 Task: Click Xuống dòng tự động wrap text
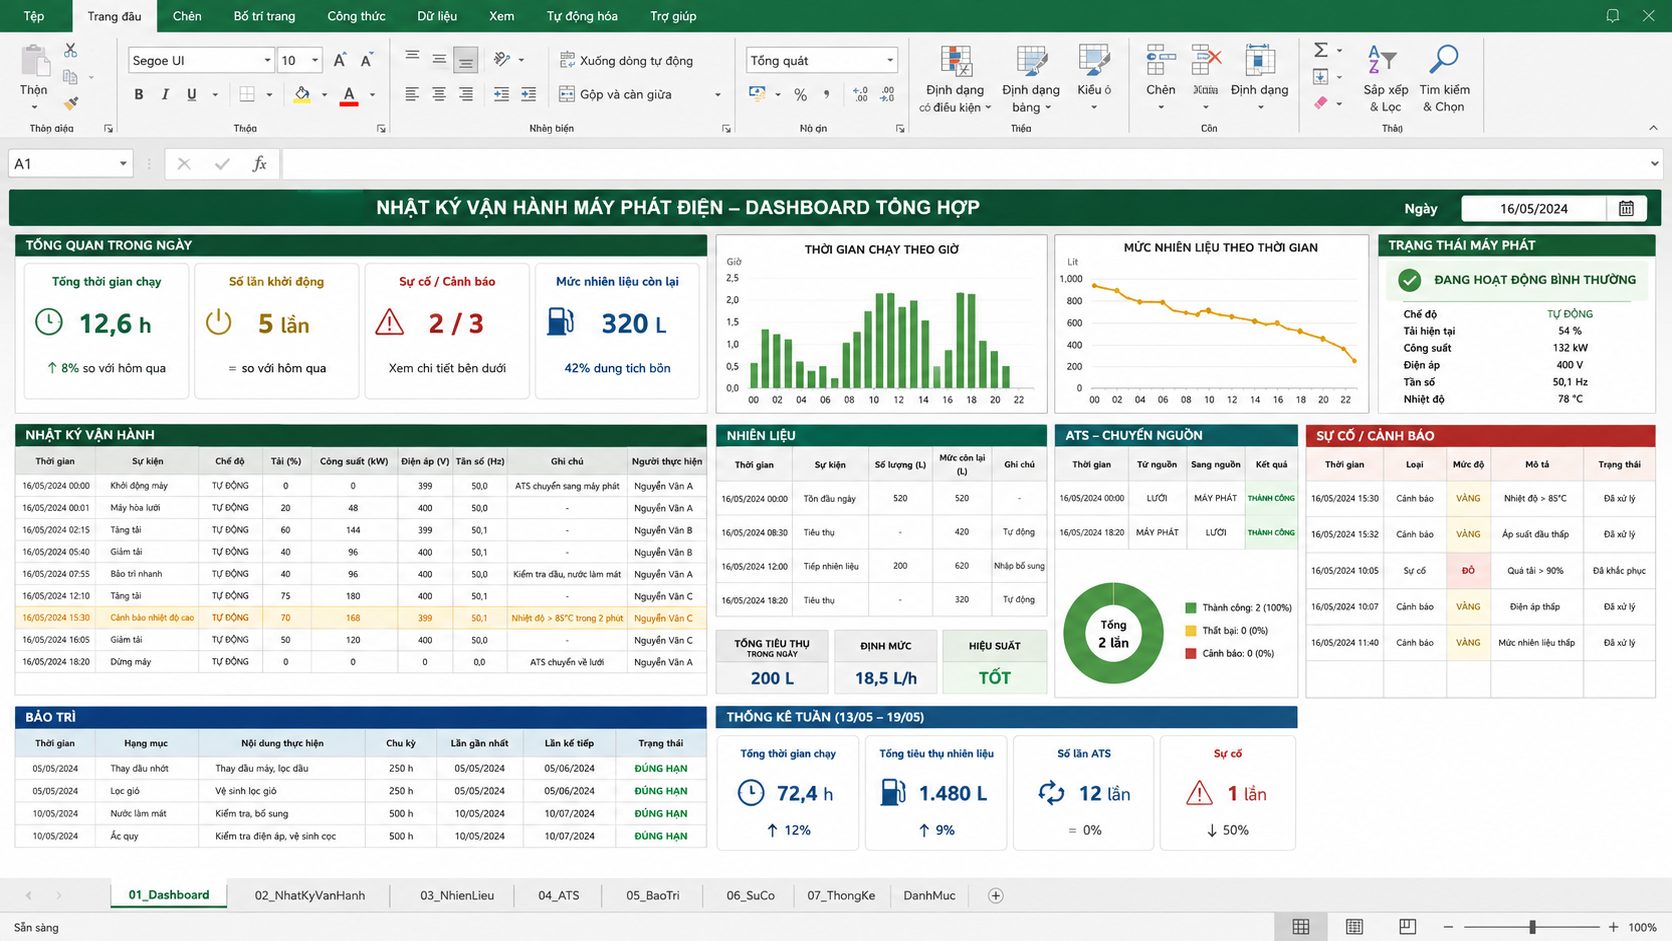click(626, 60)
